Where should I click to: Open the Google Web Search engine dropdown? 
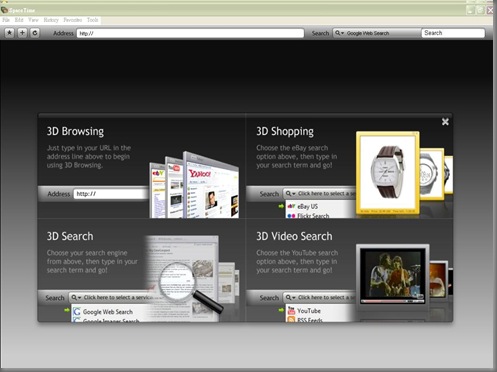click(x=376, y=33)
